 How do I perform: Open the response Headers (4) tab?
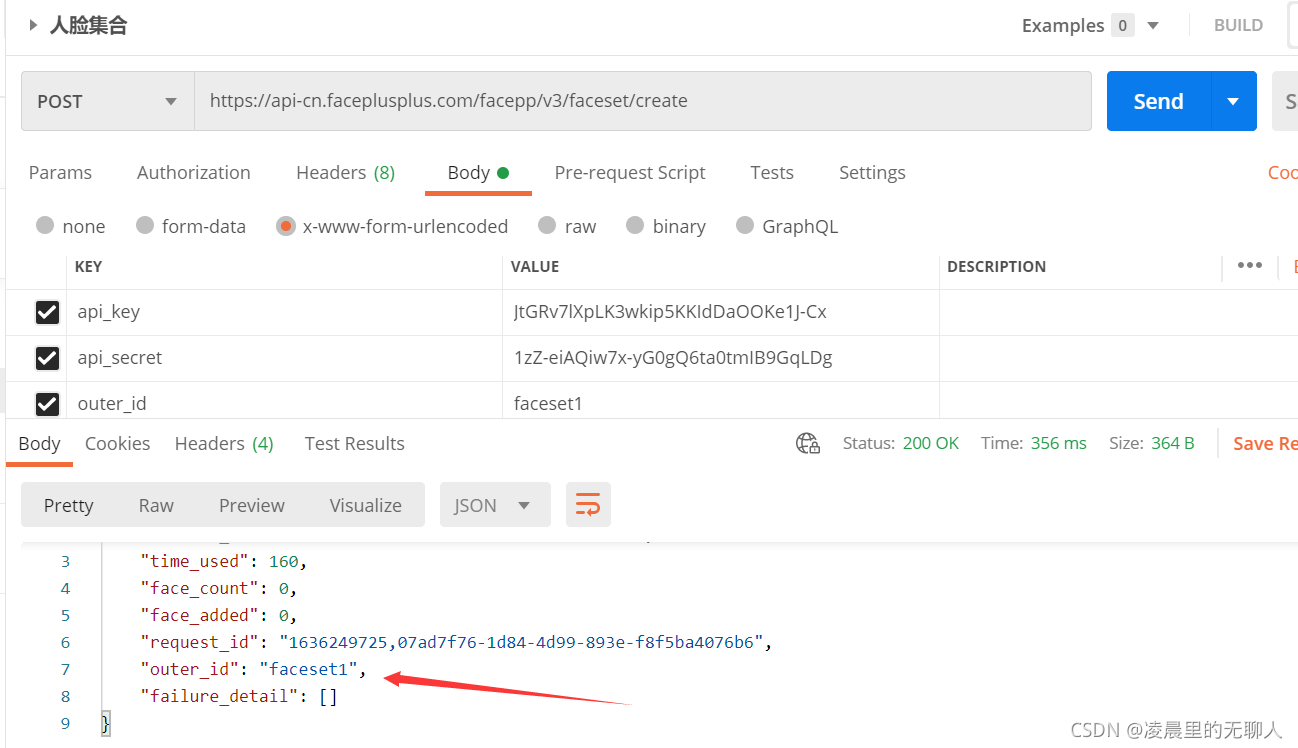[224, 444]
